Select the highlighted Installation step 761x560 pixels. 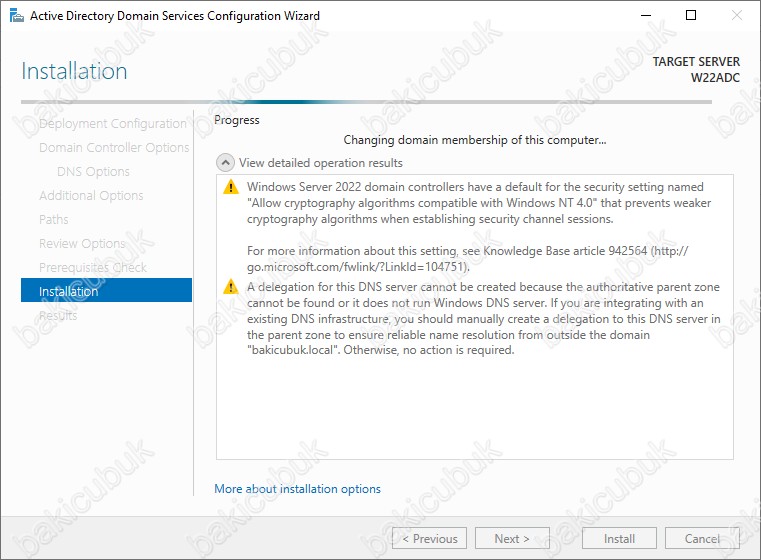coord(106,290)
